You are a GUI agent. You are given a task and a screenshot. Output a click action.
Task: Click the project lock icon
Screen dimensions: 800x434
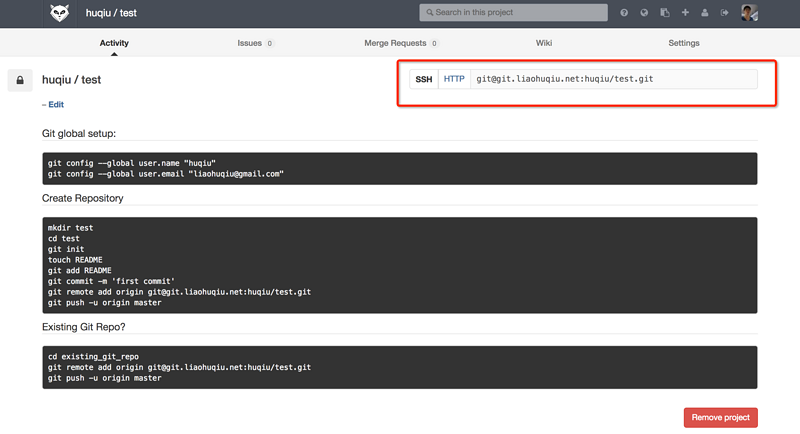(20, 80)
